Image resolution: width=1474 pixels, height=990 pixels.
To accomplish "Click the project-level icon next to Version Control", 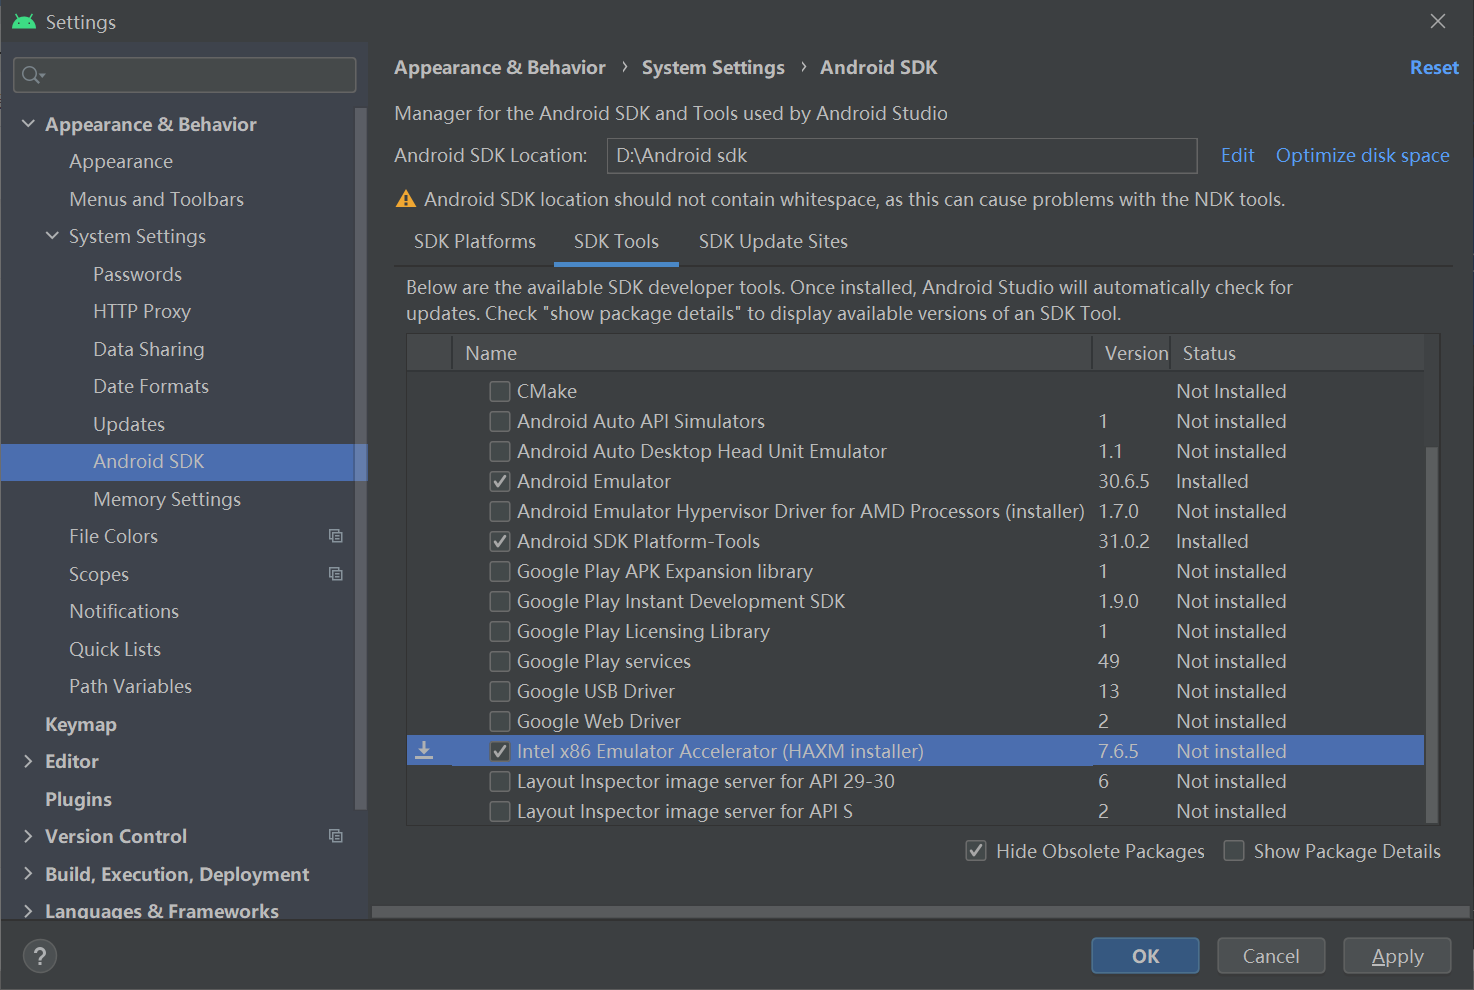I will click(x=336, y=836).
